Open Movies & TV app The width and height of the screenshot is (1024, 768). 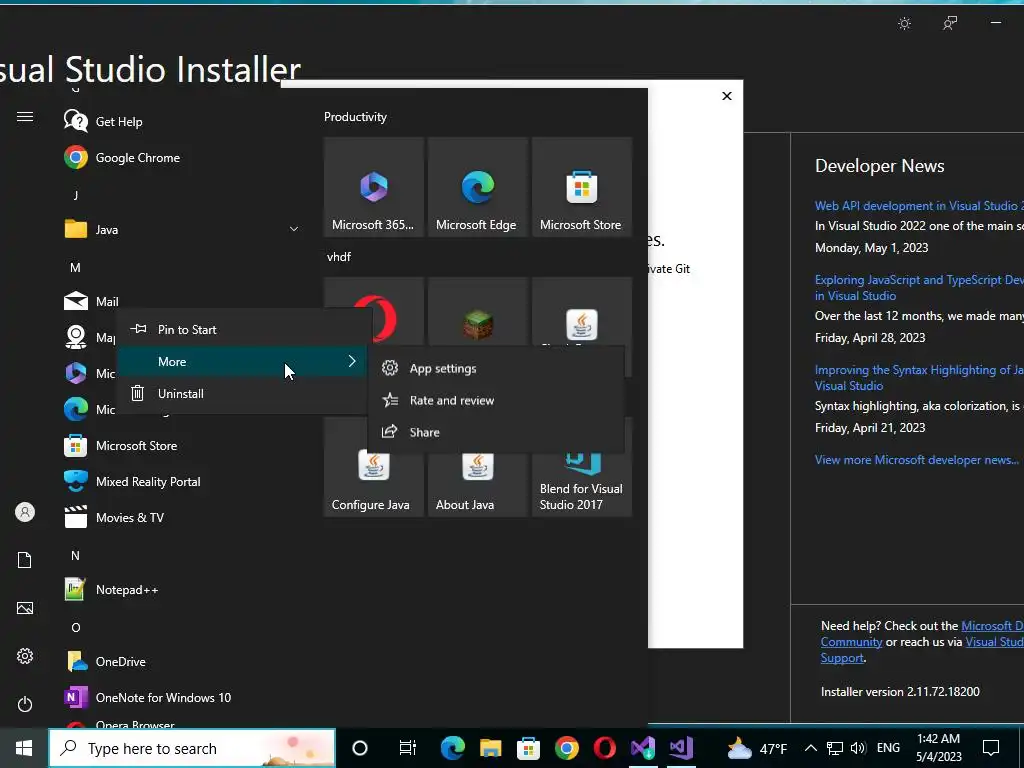[x=129, y=517]
